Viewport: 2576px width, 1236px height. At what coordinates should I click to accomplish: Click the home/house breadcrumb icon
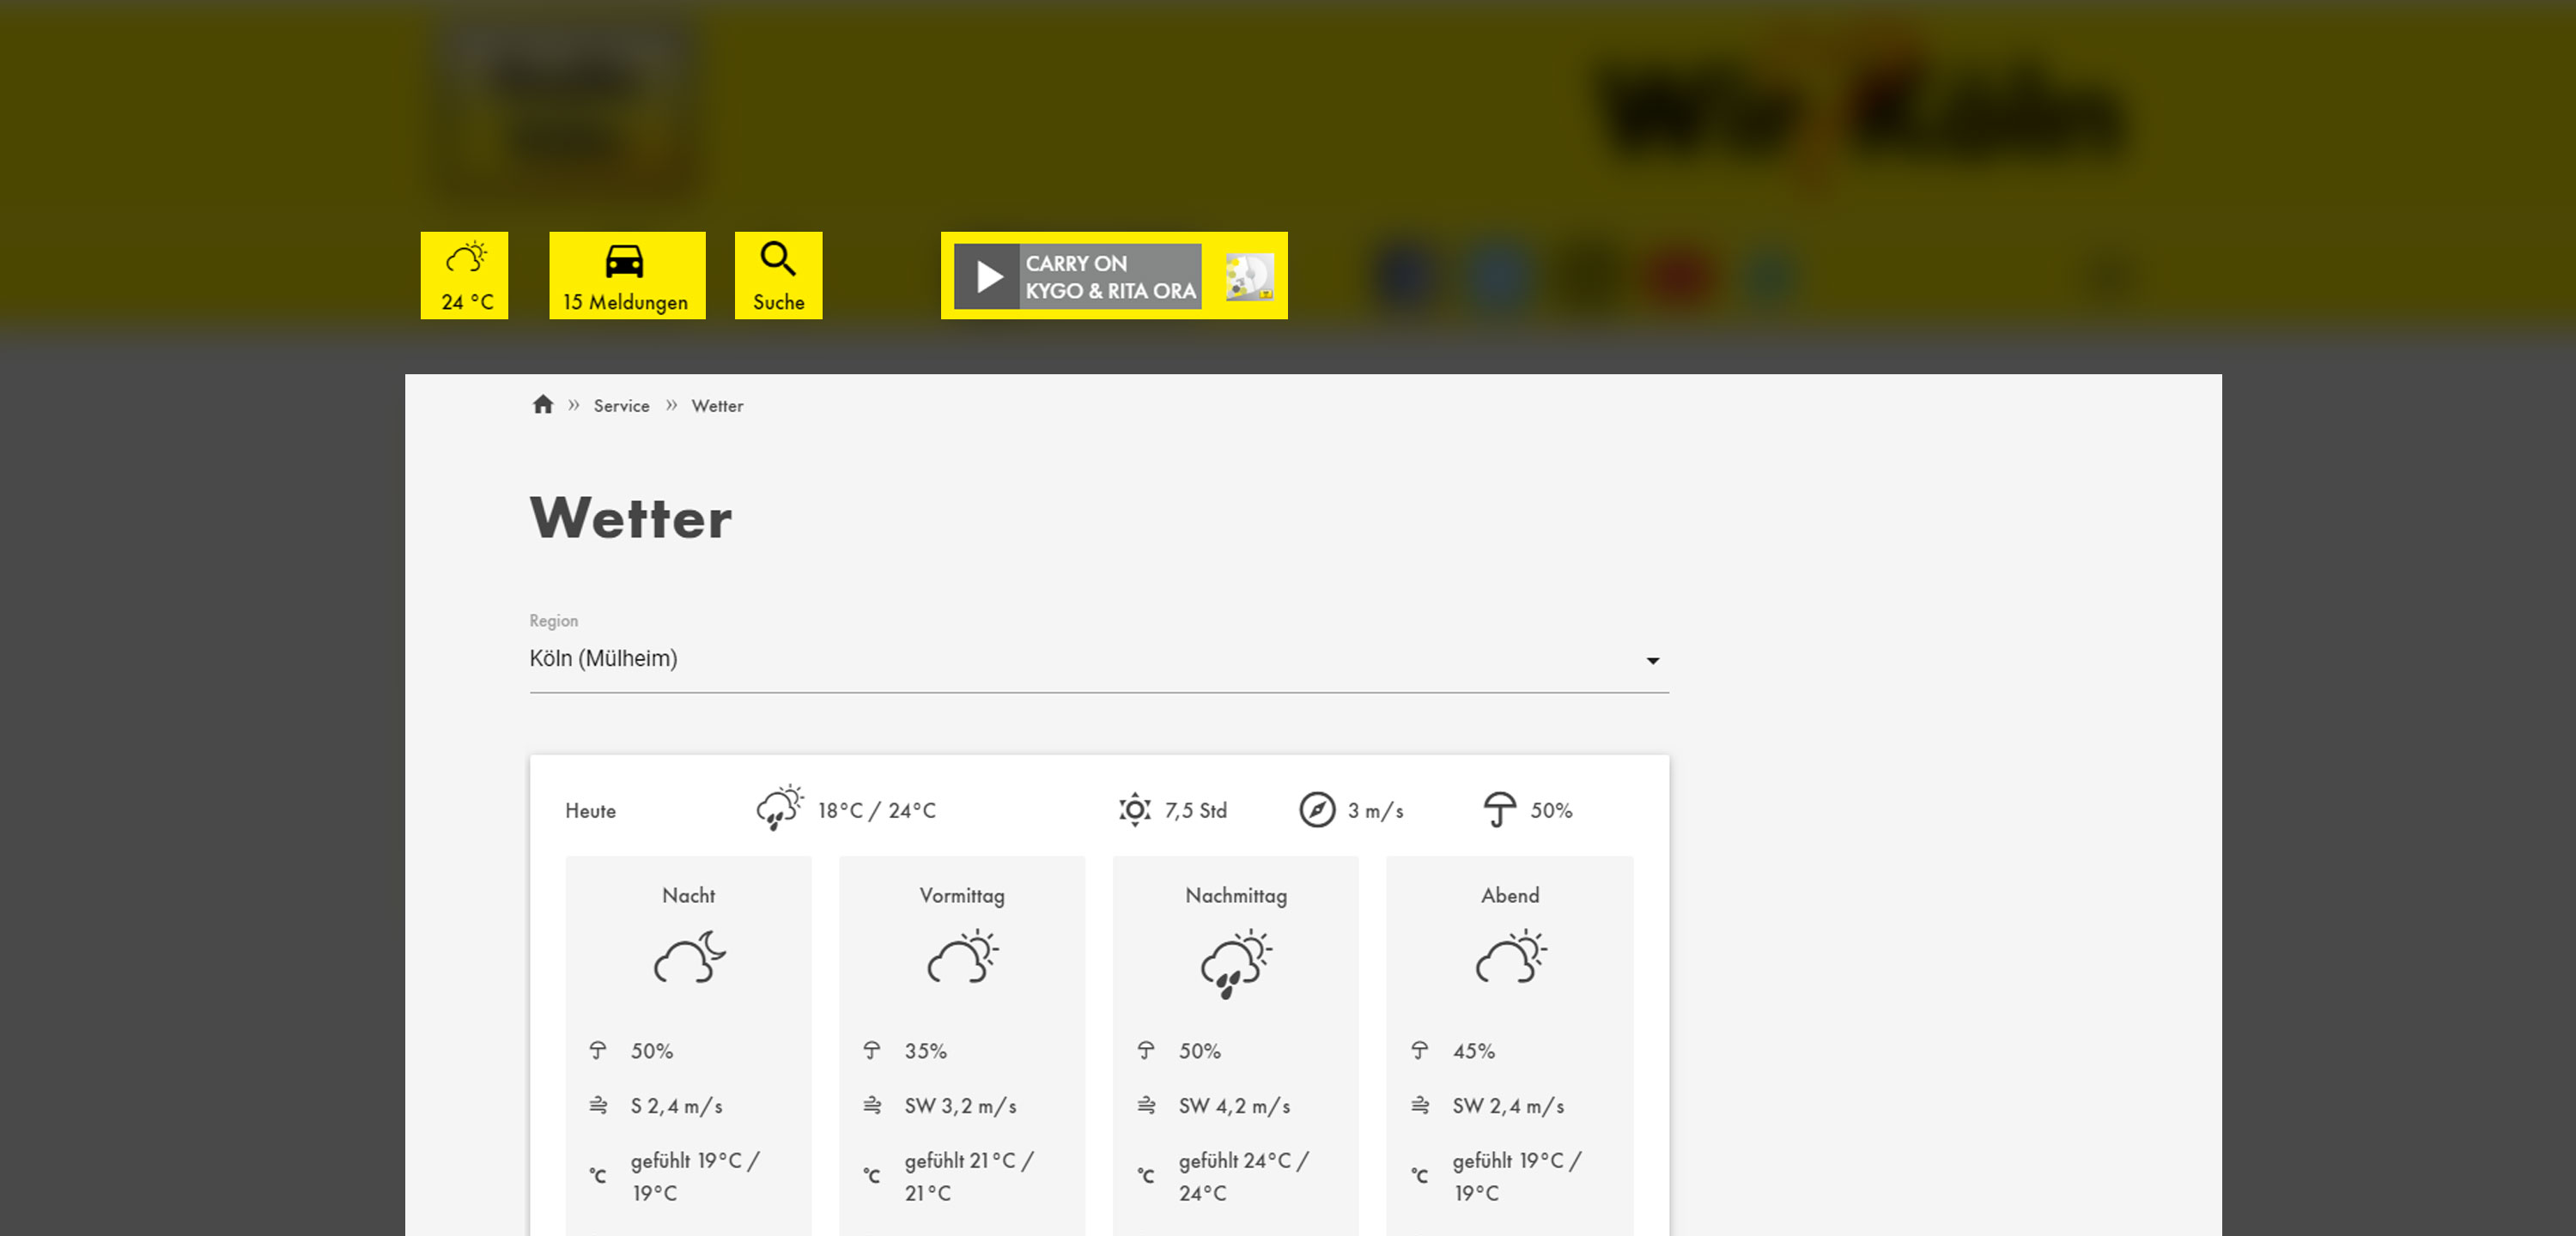coord(544,405)
